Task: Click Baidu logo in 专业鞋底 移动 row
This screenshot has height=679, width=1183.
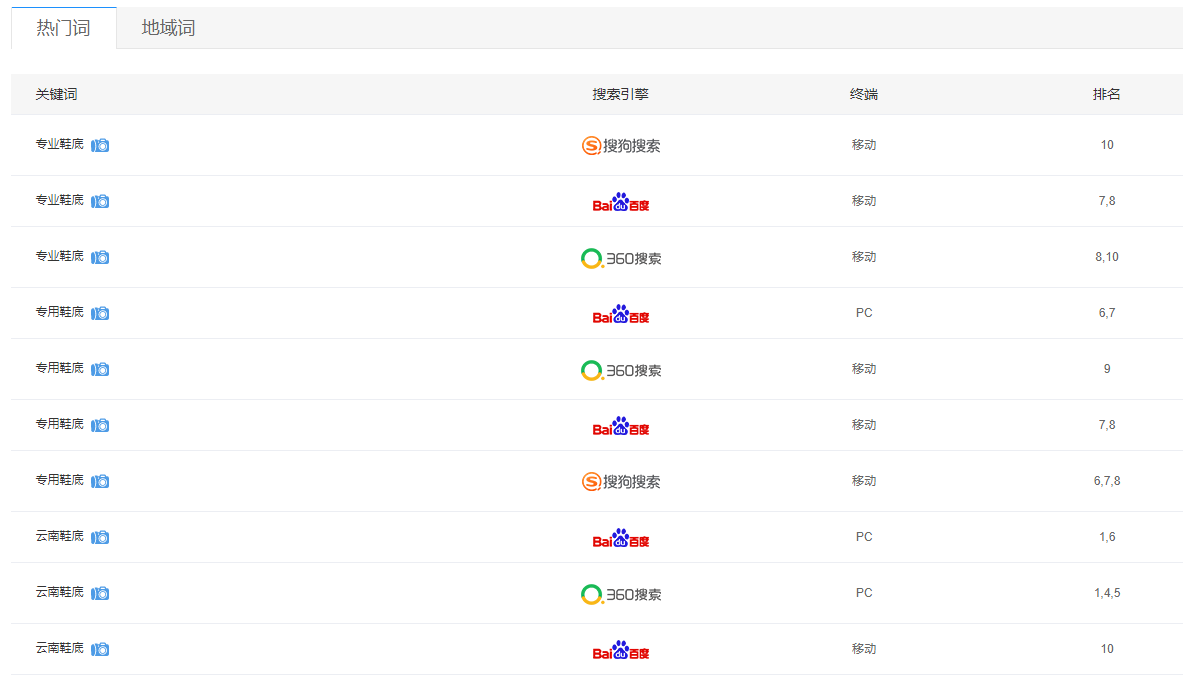Action: [621, 202]
